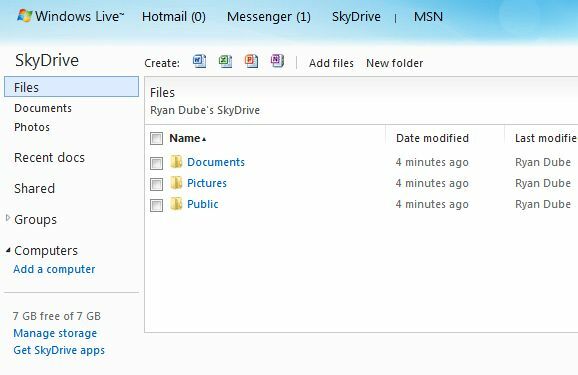Click the Computers sidebar label
Image resolution: width=578 pixels, height=375 pixels.
[46, 251]
